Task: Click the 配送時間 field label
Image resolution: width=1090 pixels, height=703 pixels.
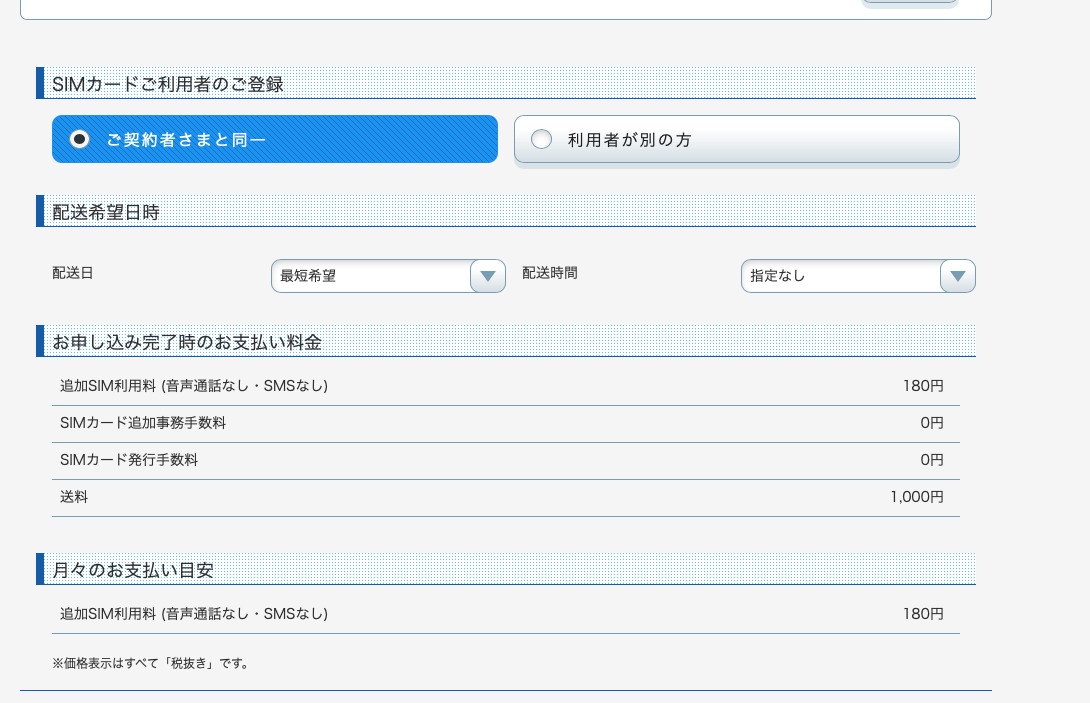Action: click(550, 272)
